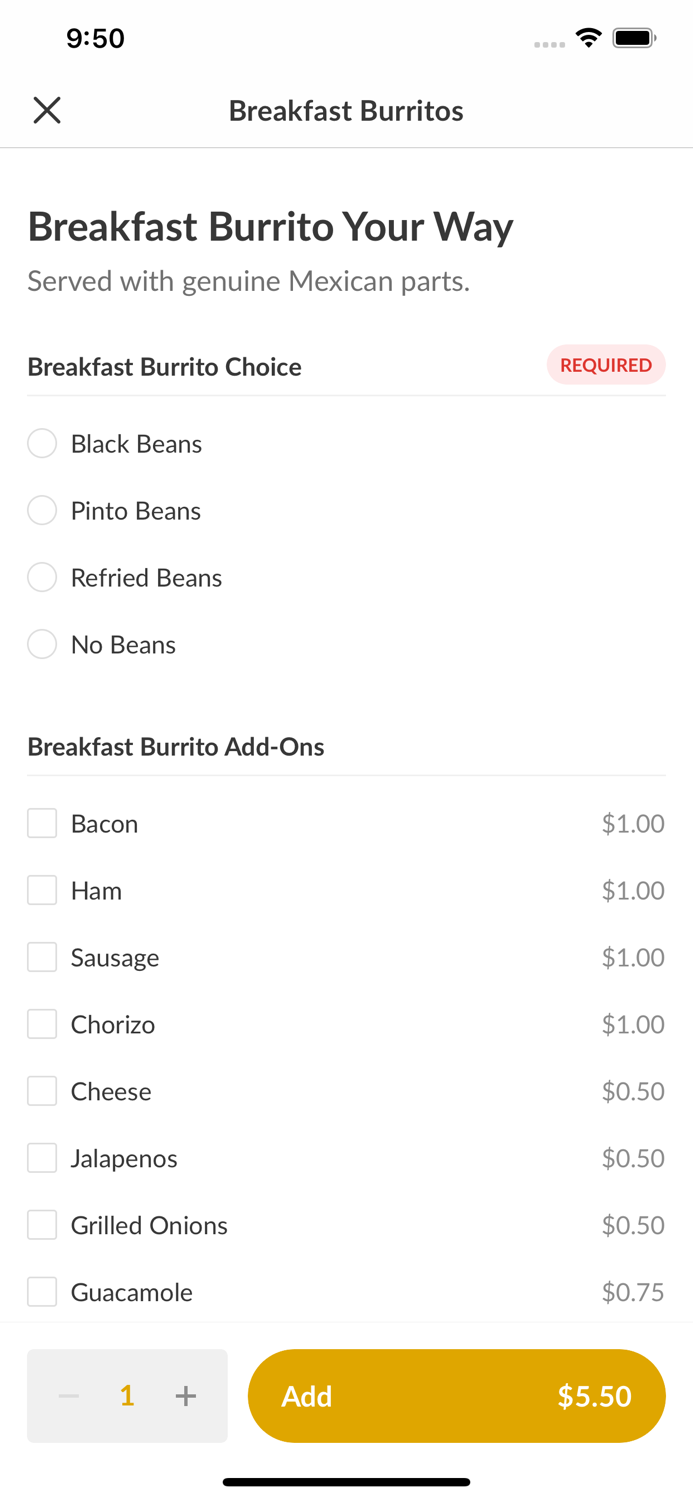Tap the Add button to place order
693x1500 pixels.
point(457,1396)
